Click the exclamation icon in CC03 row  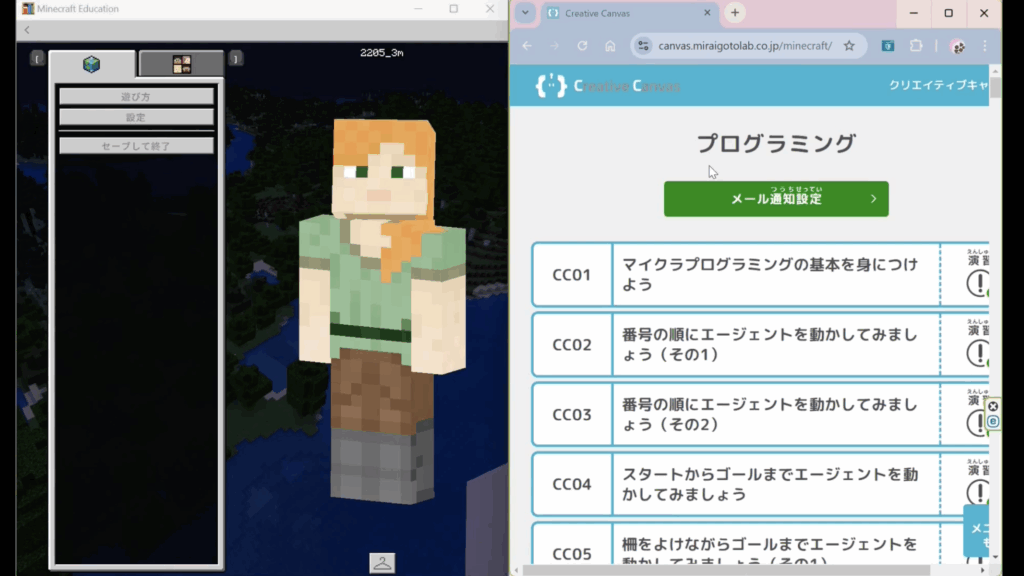coord(978,424)
